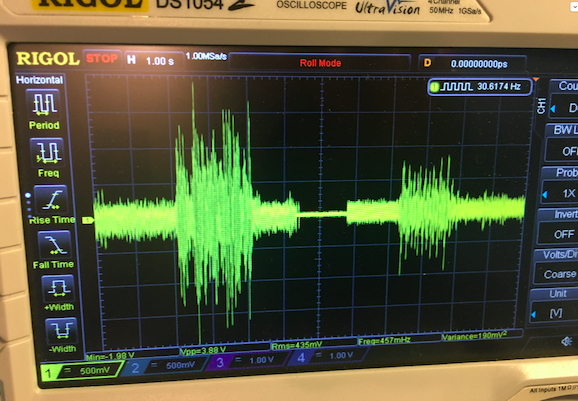578x401 pixels.
Task: Select the channel 3 1.00V tab
Action: click(246, 360)
